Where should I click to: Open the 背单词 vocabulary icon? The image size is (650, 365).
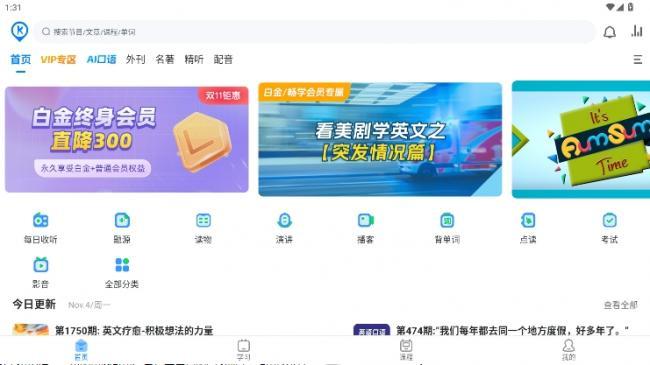pos(447,220)
